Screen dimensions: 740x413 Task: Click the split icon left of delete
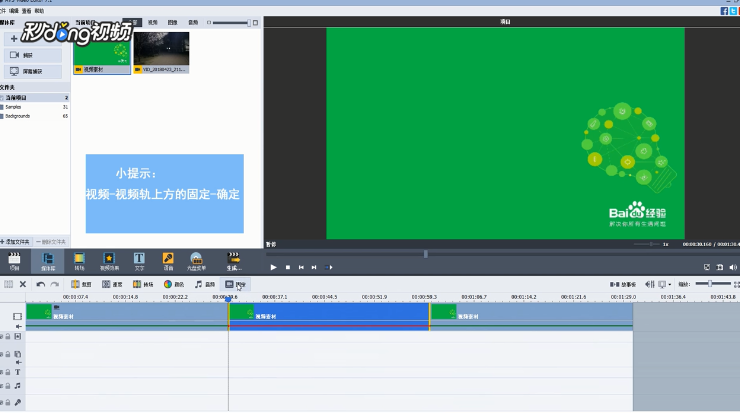click(x=8, y=284)
